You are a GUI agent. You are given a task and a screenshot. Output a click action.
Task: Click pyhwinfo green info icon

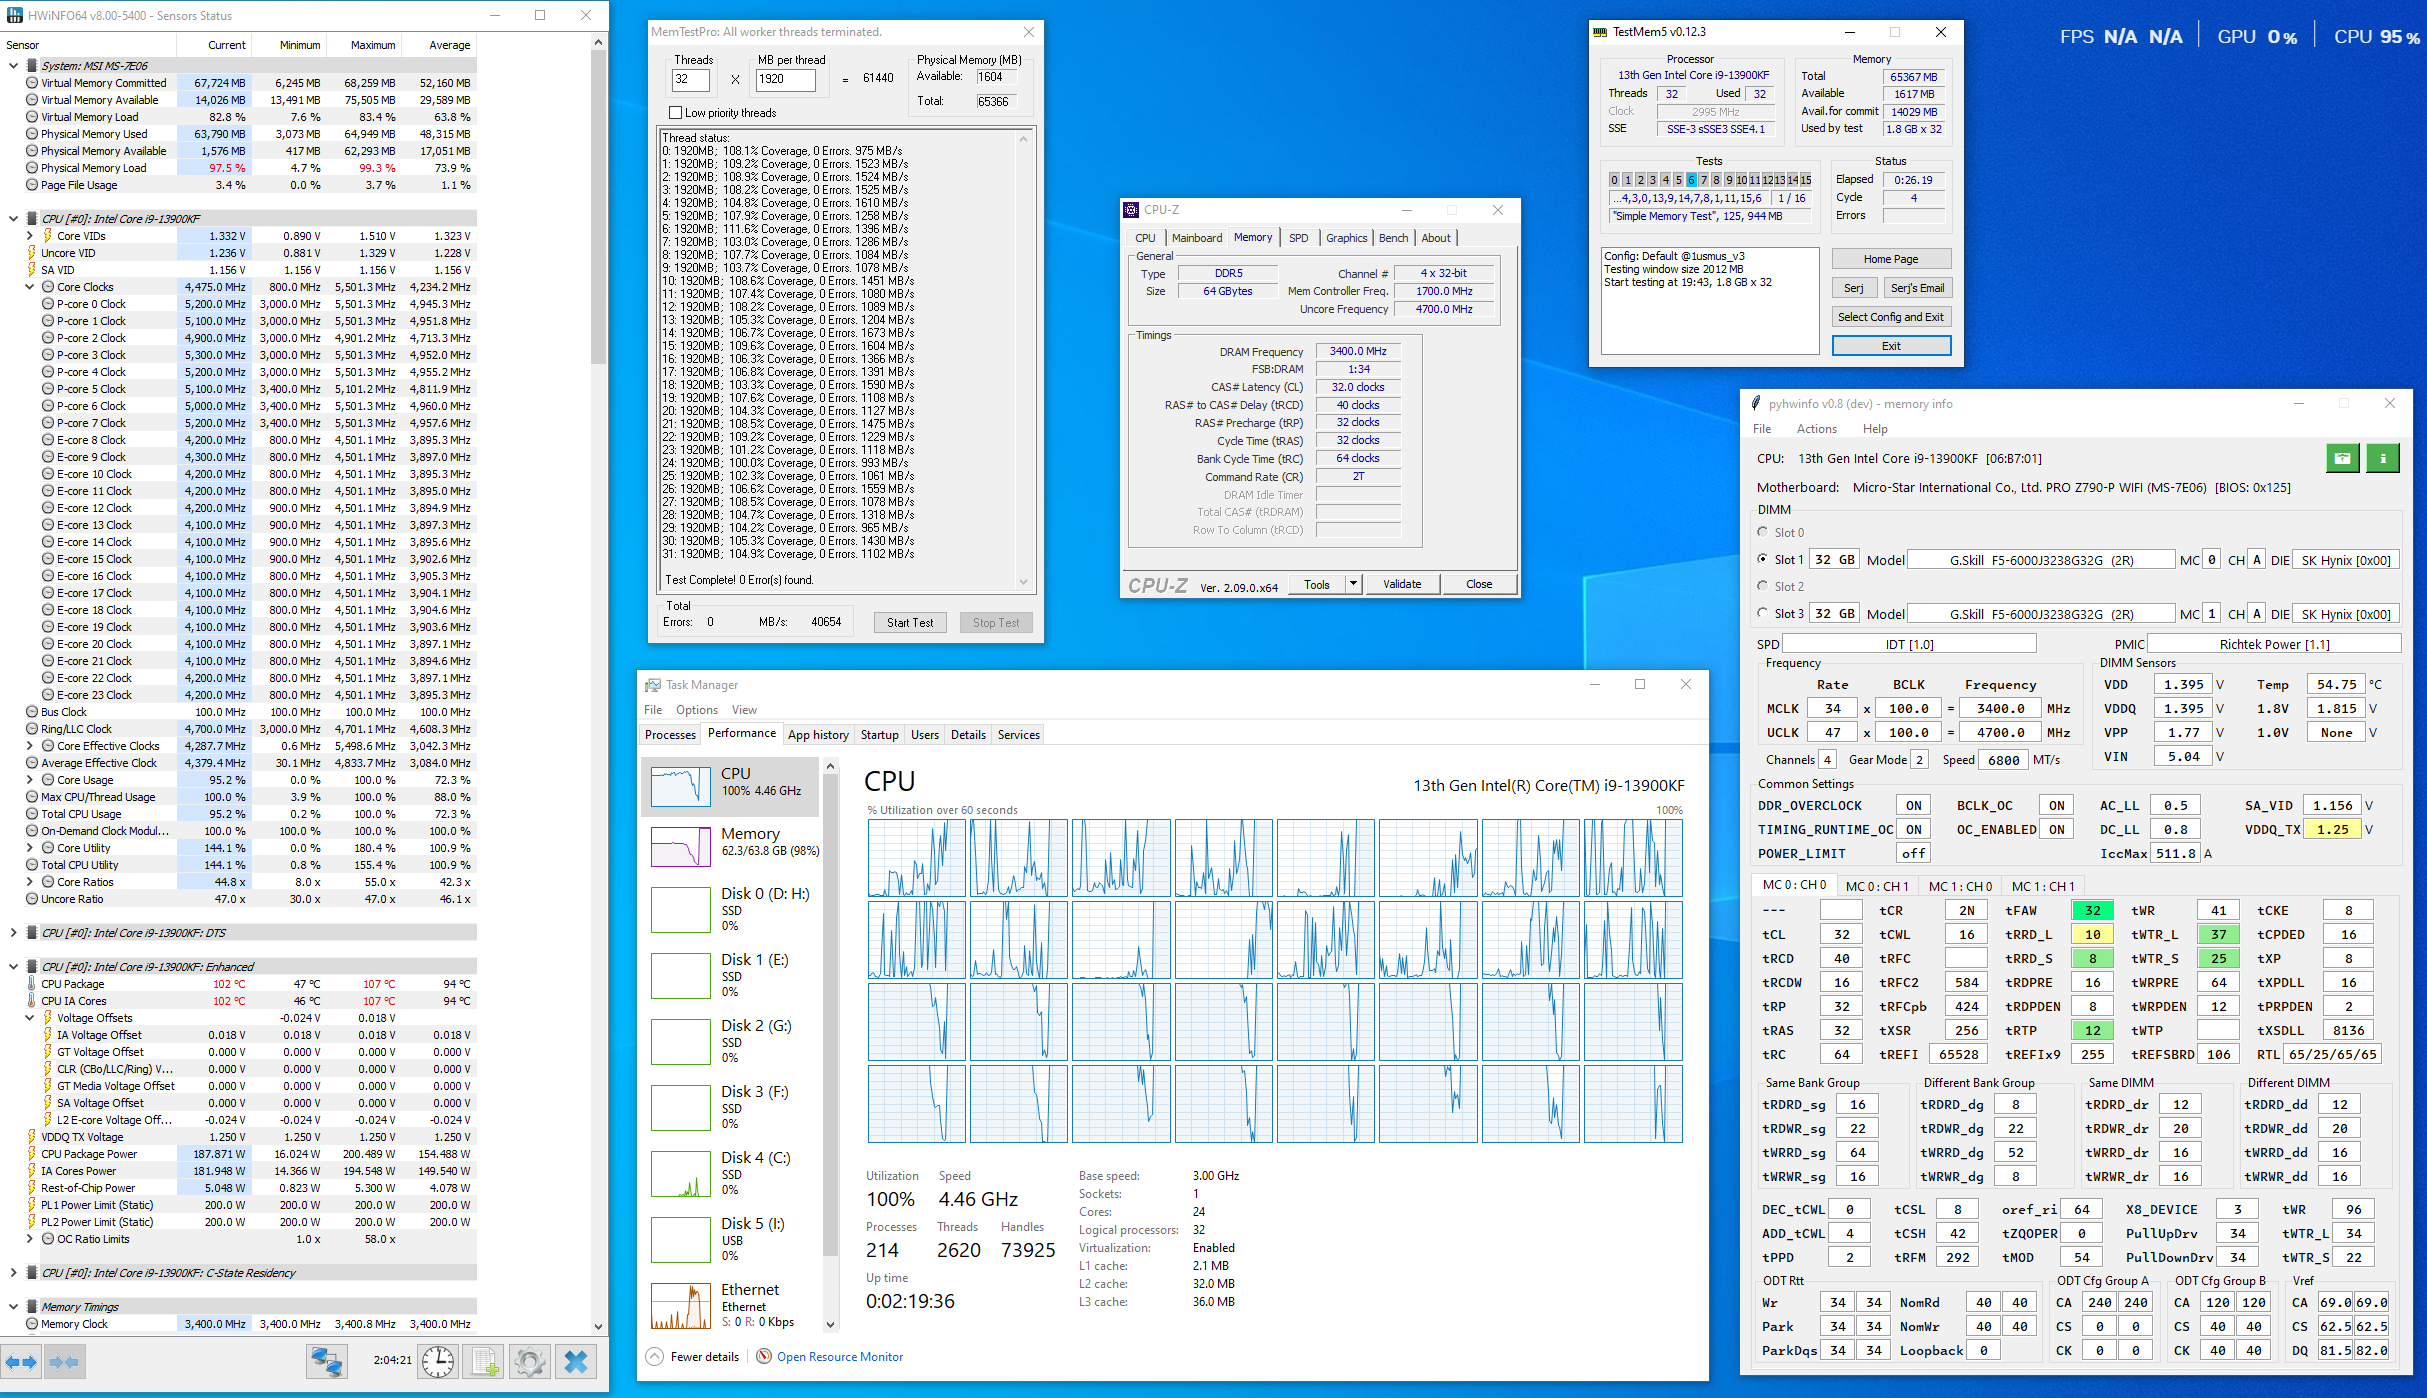2383,458
